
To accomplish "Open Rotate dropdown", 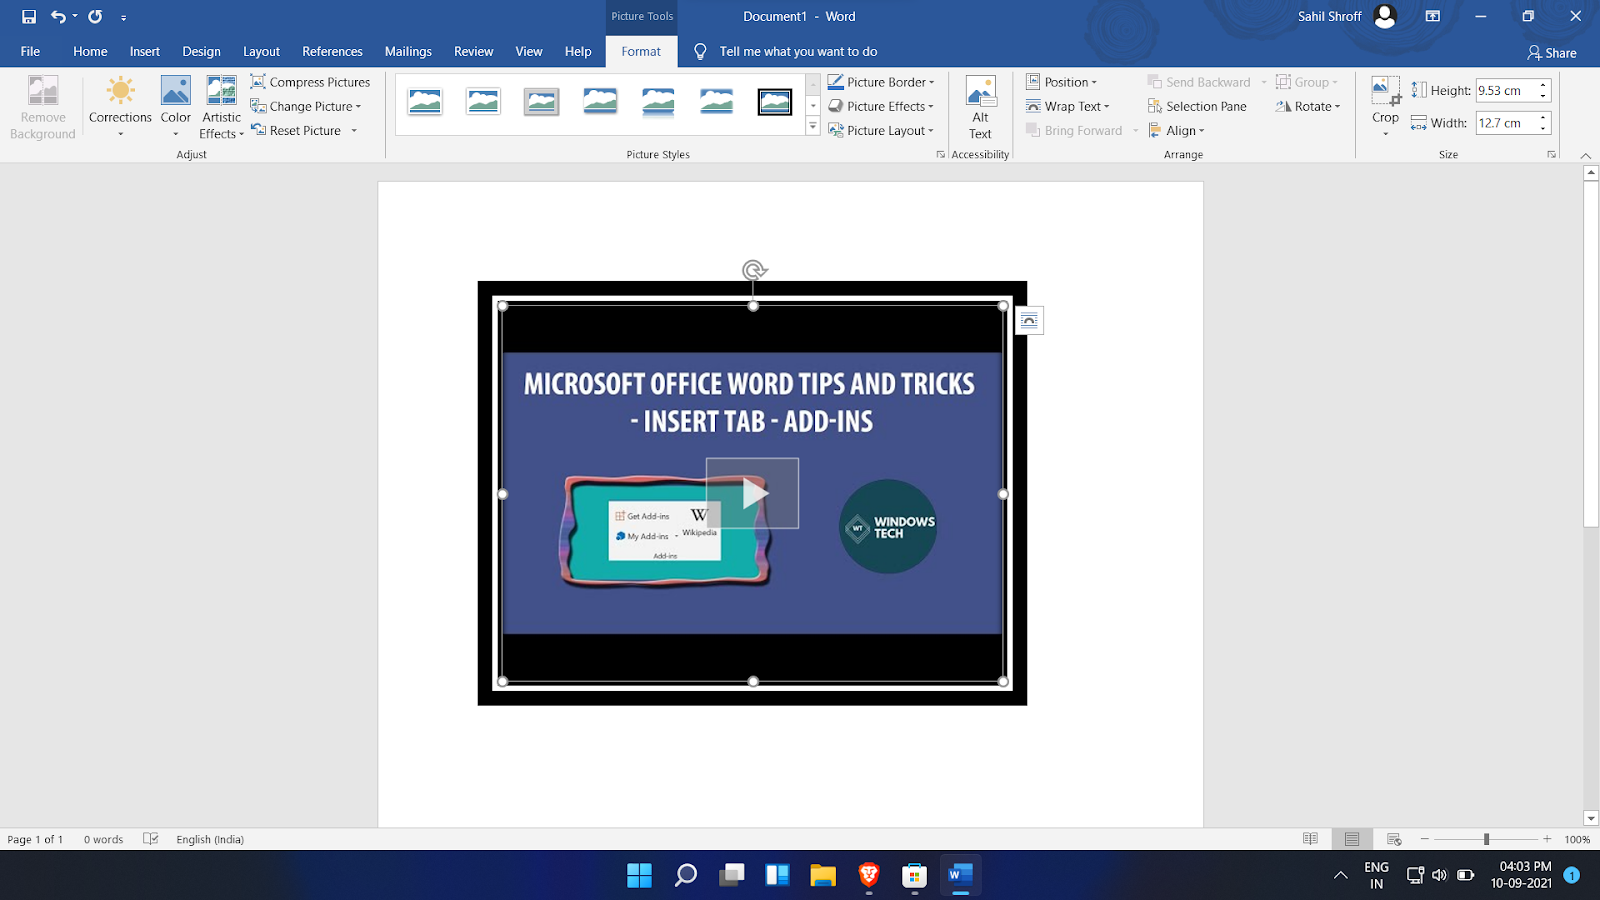I will [x=1308, y=106].
